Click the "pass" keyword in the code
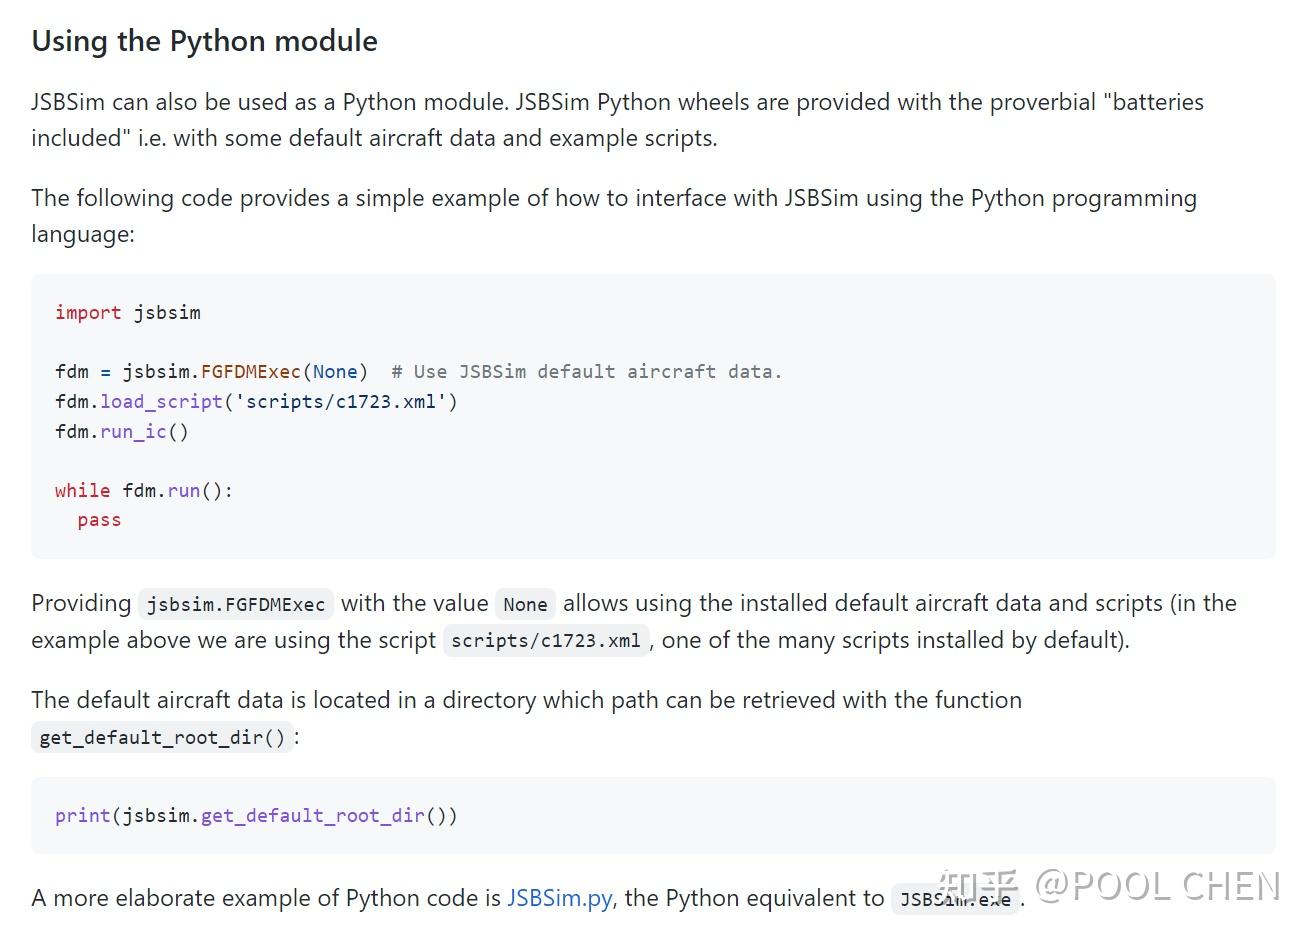1314x940 pixels. tap(99, 520)
